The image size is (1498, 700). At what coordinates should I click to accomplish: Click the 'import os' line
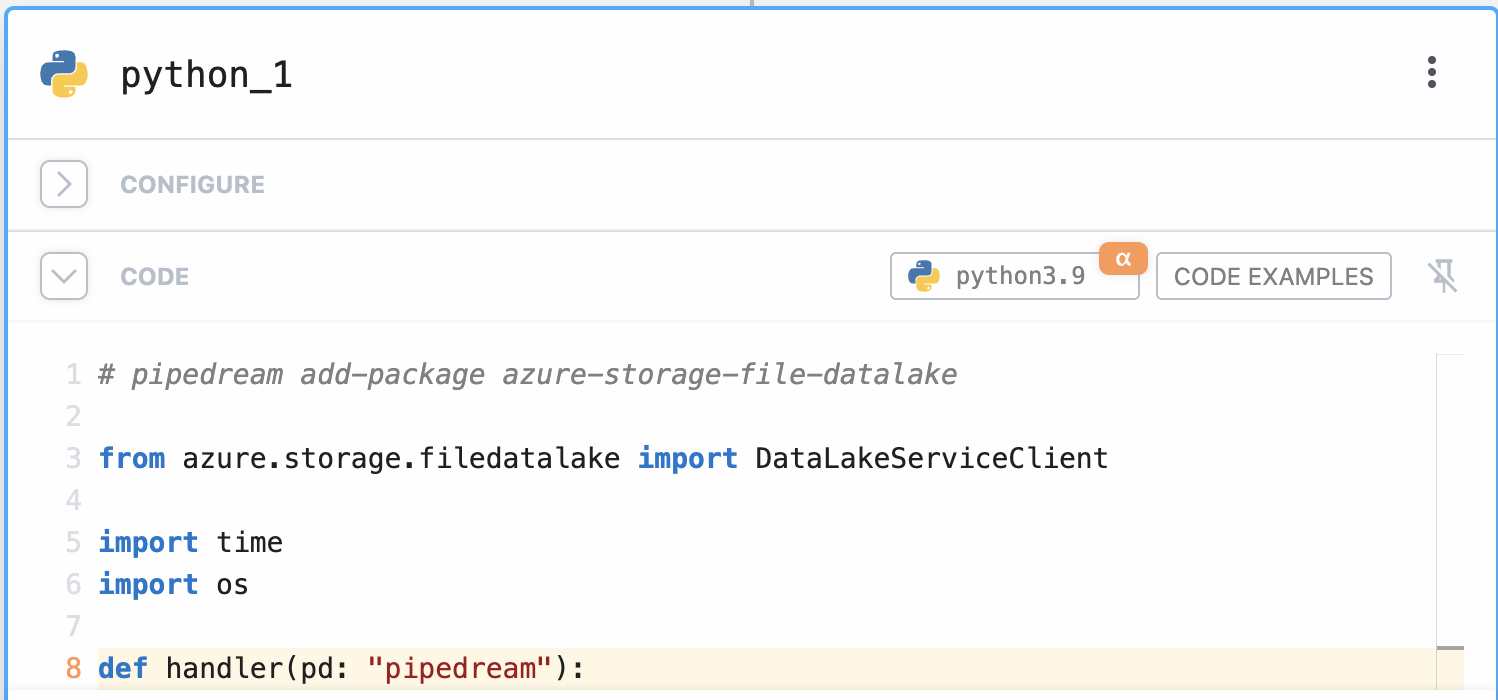(x=173, y=584)
